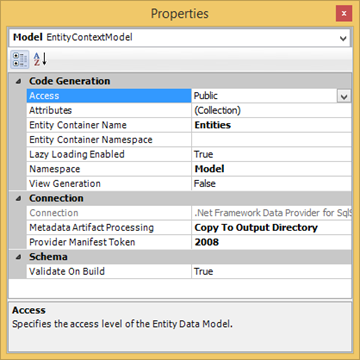Screen dimensions: 360x360
Task: Switch to Categorized view icon
Action: pyautogui.click(x=19, y=60)
